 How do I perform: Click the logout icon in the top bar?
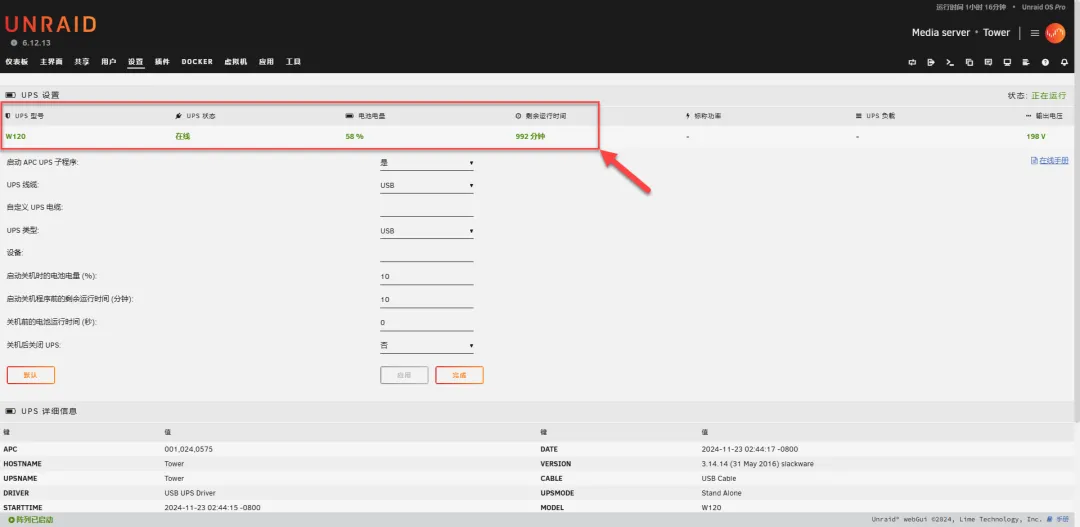click(x=931, y=62)
